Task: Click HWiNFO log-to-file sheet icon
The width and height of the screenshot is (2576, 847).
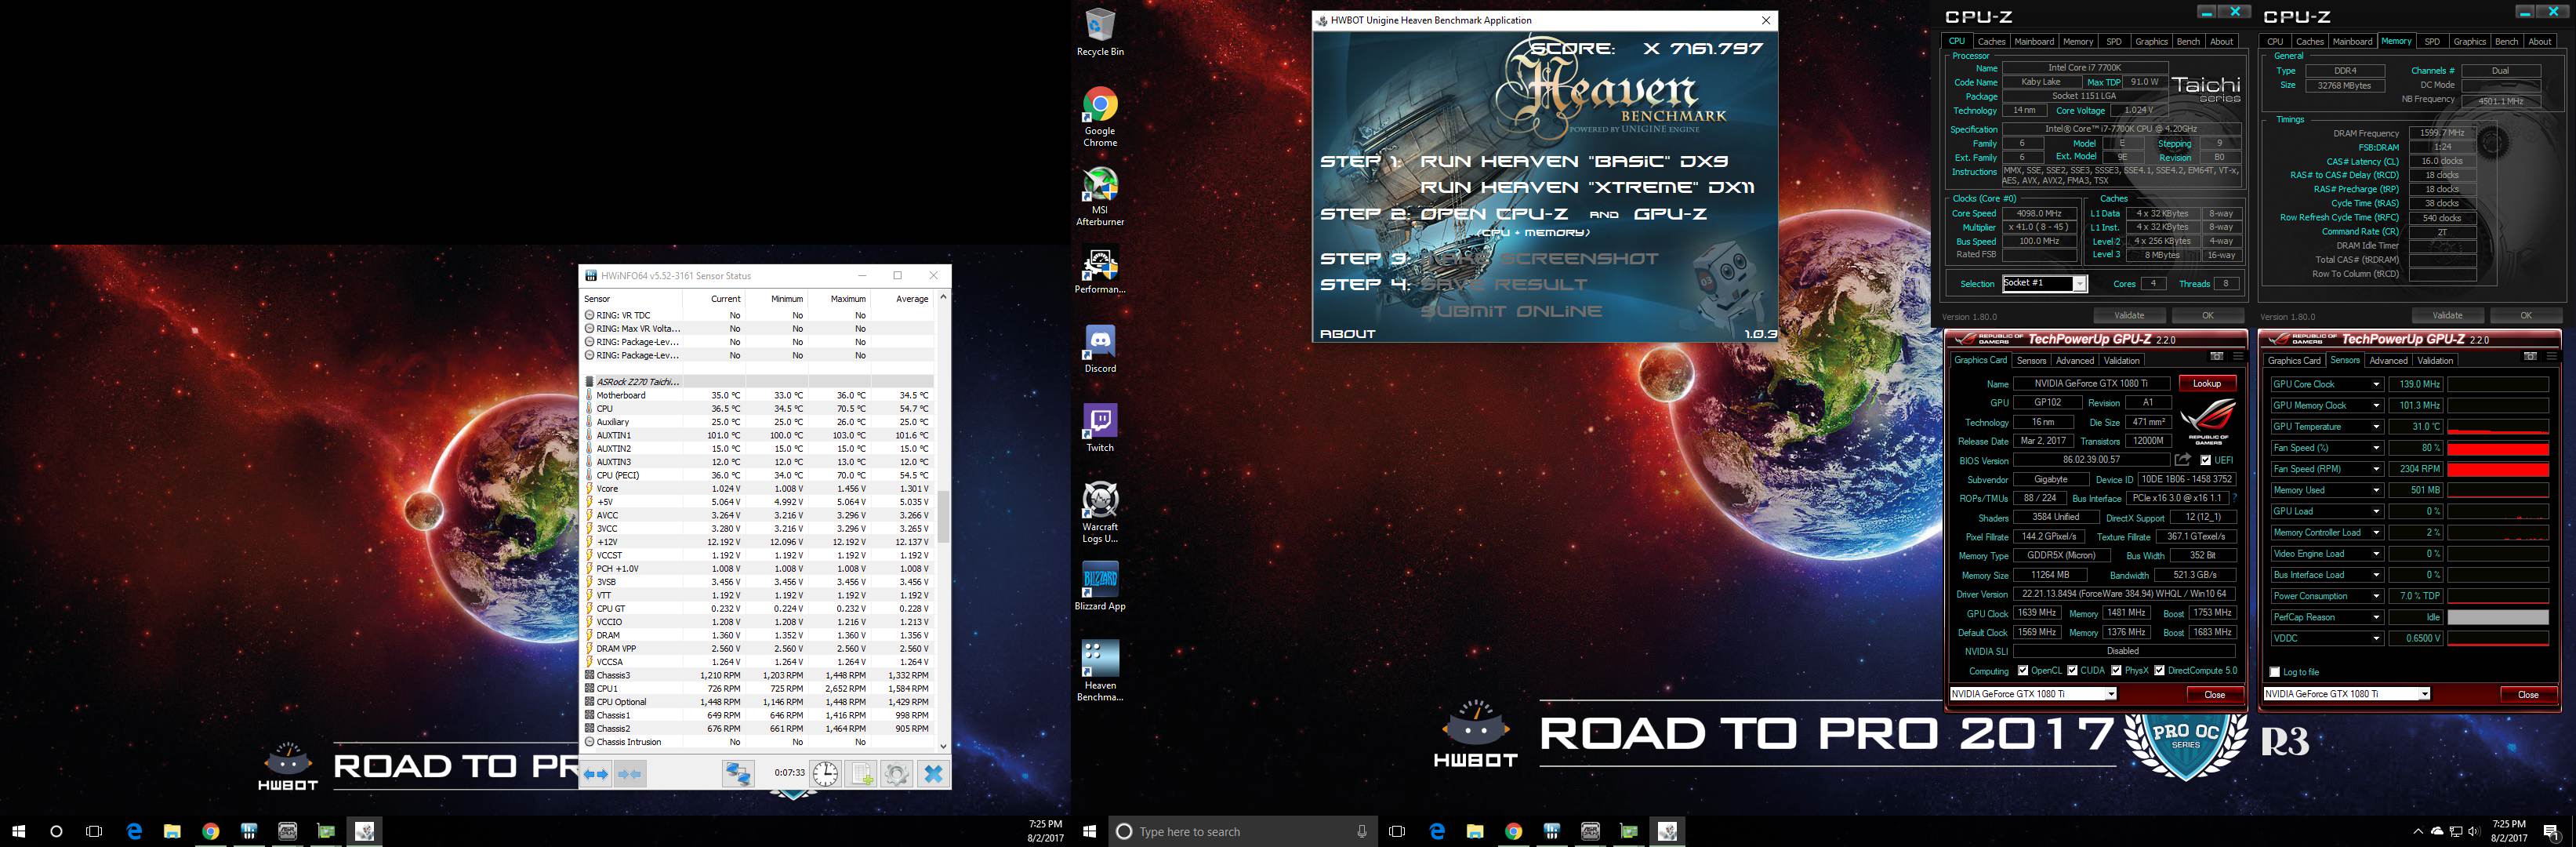Action: (861, 774)
